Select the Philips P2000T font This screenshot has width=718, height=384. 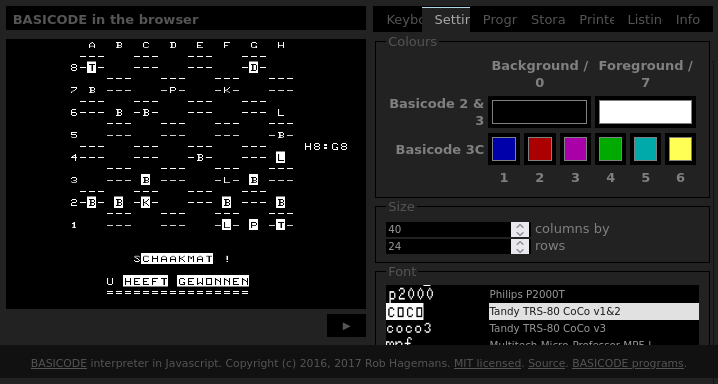point(542,294)
